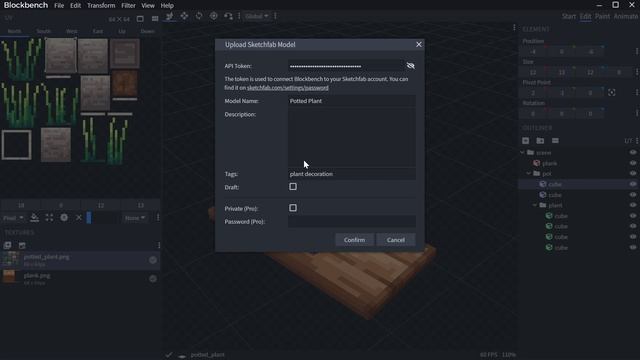Select the Pivot tool in toolbar

tap(213, 16)
